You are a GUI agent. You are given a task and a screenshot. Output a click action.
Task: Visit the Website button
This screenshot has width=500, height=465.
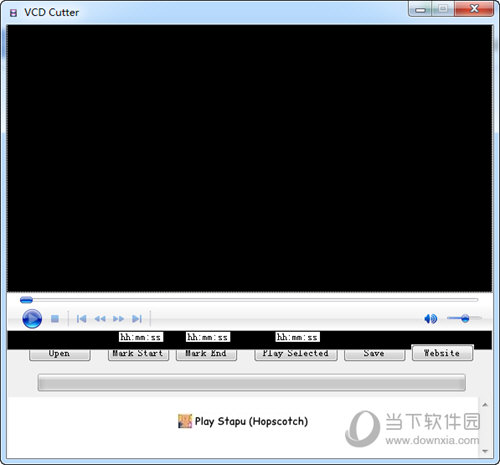[x=442, y=353]
